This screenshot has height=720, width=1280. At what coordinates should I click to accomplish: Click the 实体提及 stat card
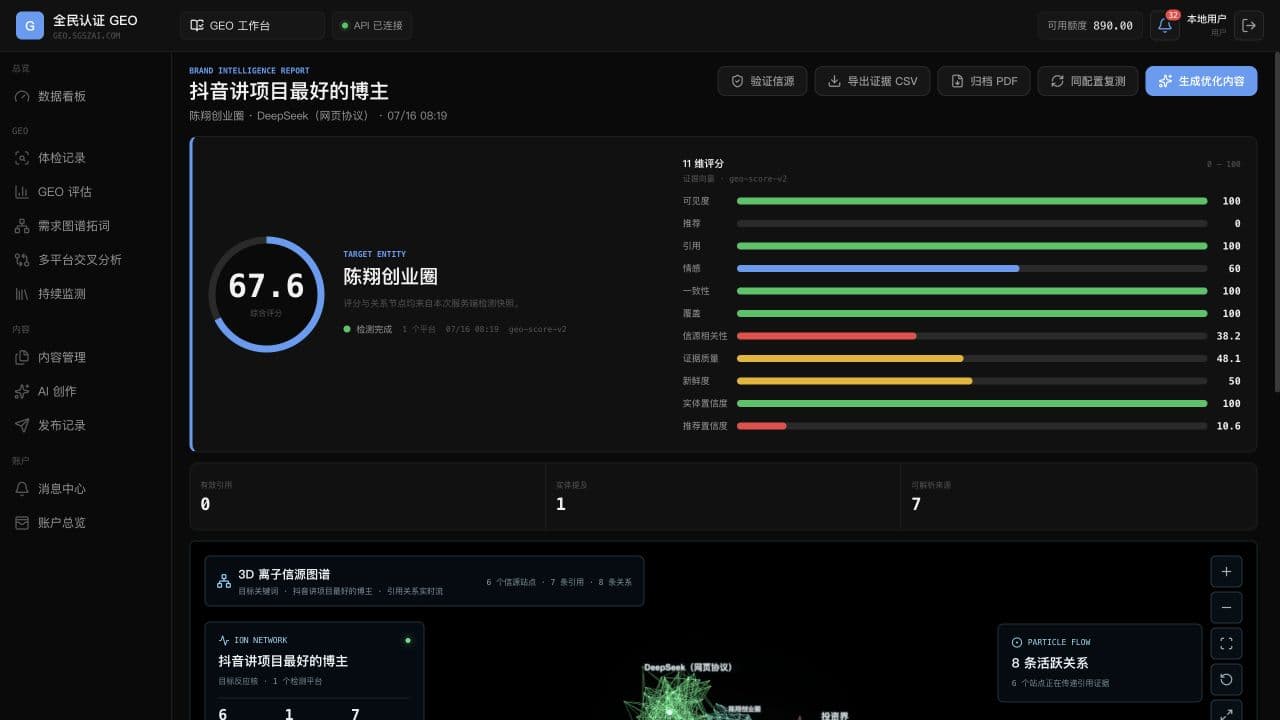(722, 496)
